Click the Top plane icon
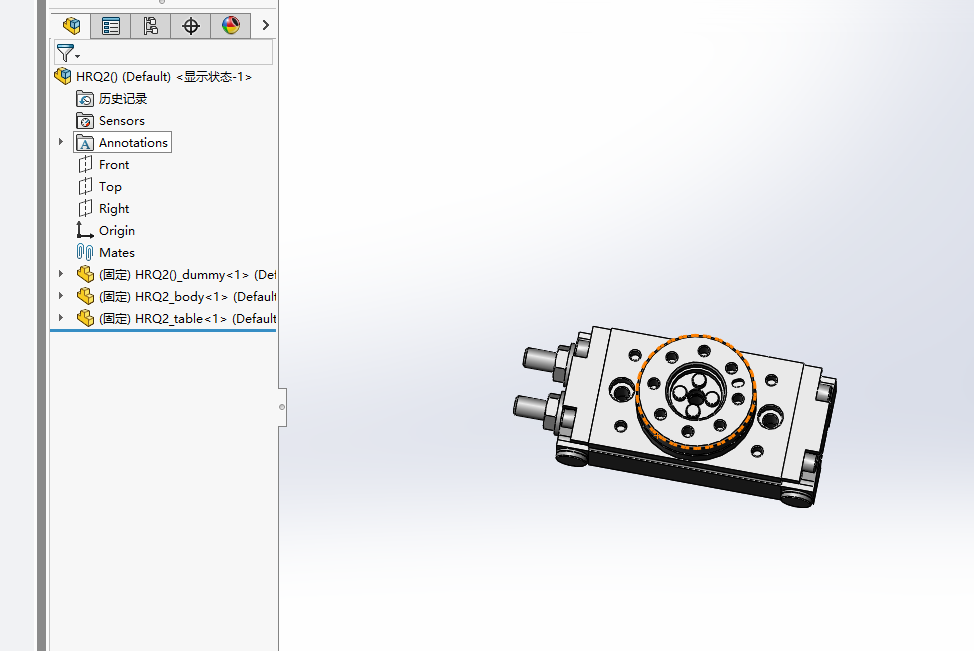974x651 pixels. click(85, 186)
